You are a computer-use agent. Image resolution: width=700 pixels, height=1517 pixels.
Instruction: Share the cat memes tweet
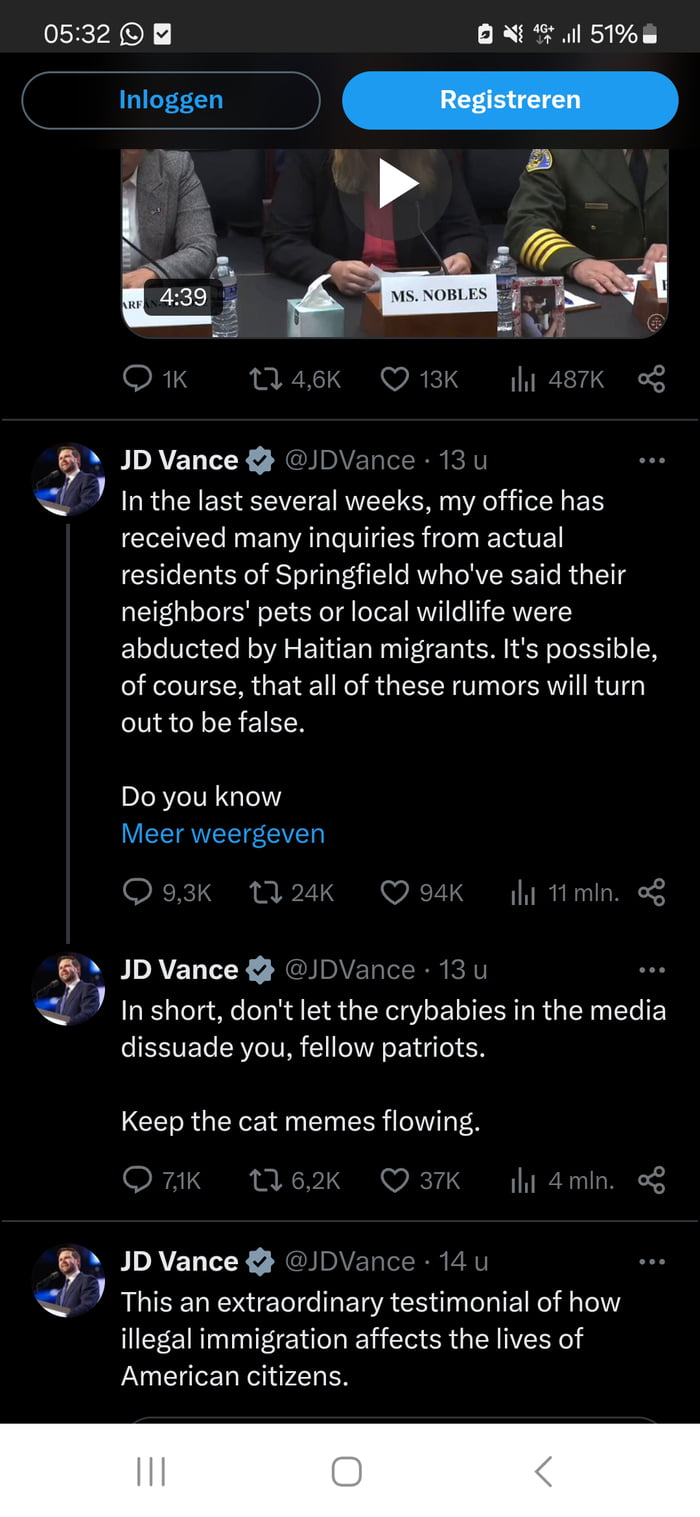point(651,1181)
